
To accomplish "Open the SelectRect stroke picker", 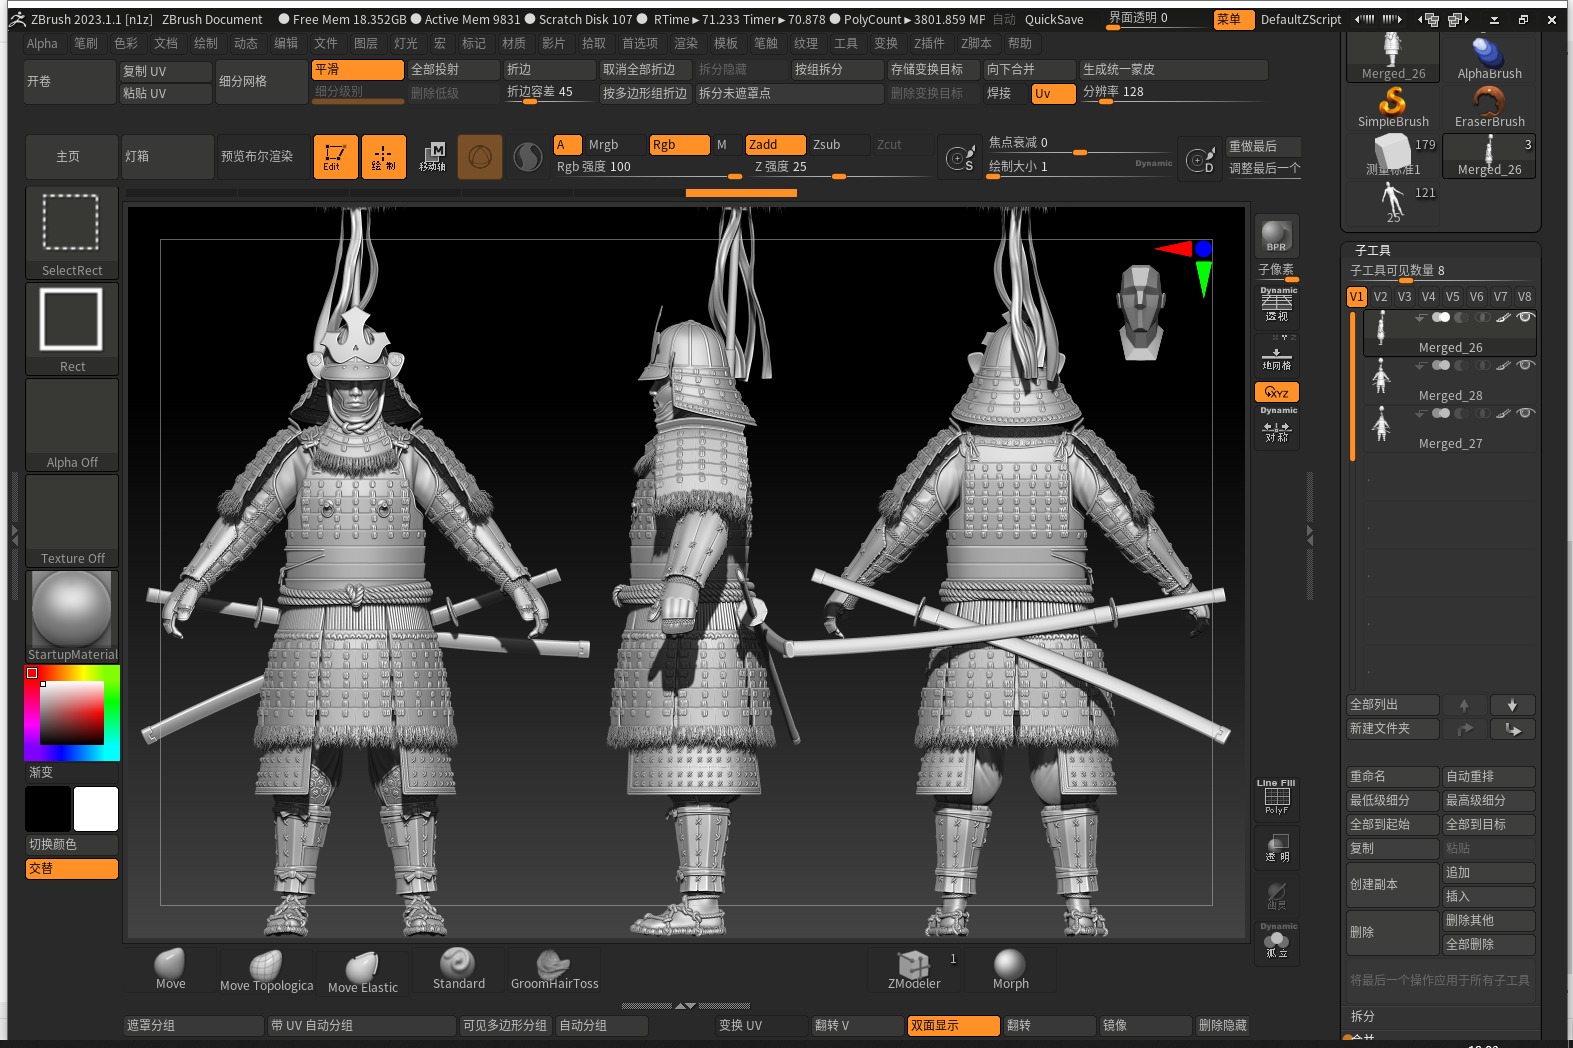I will tap(72, 232).
